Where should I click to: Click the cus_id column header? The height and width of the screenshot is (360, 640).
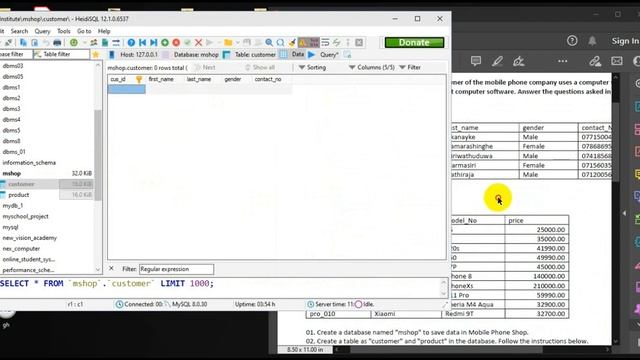tap(126, 79)
